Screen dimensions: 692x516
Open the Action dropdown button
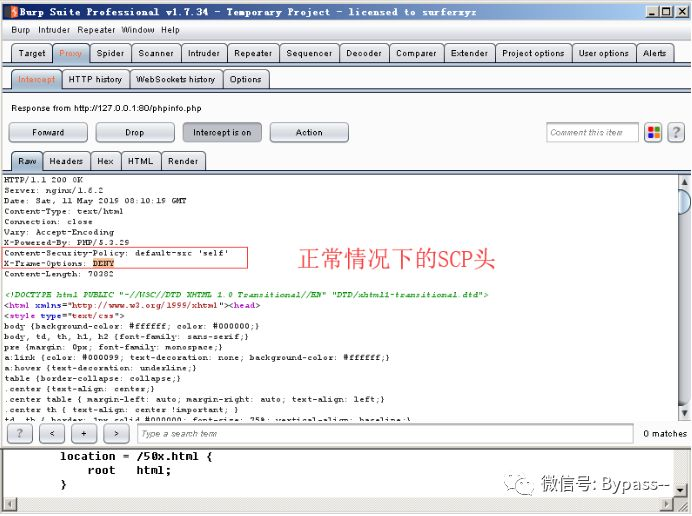tap(309, 132)
